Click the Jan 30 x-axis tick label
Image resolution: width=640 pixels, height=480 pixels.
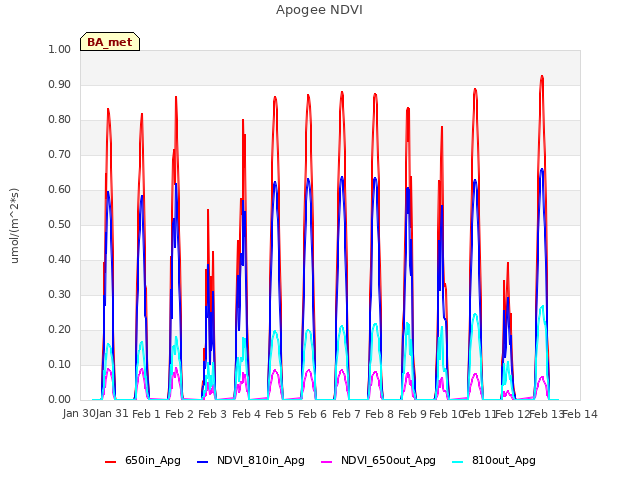tap(79, 413)
